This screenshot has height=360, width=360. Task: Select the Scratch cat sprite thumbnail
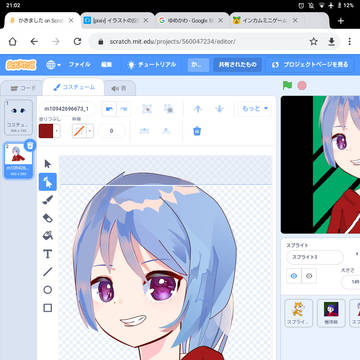coord(298,313)
